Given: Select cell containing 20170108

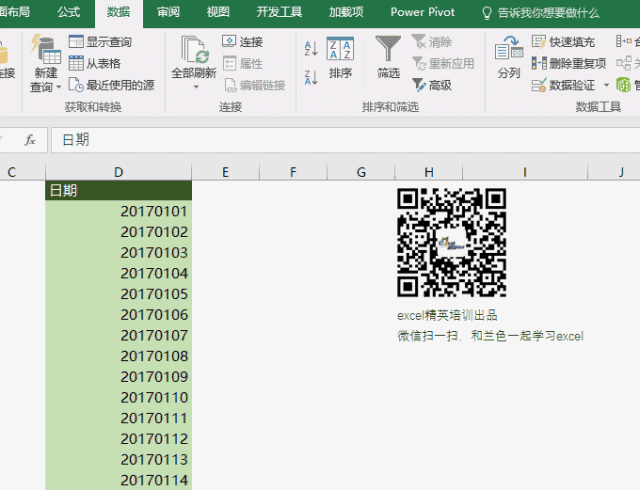Looking at the screenshot, I should tap(118, 356).
